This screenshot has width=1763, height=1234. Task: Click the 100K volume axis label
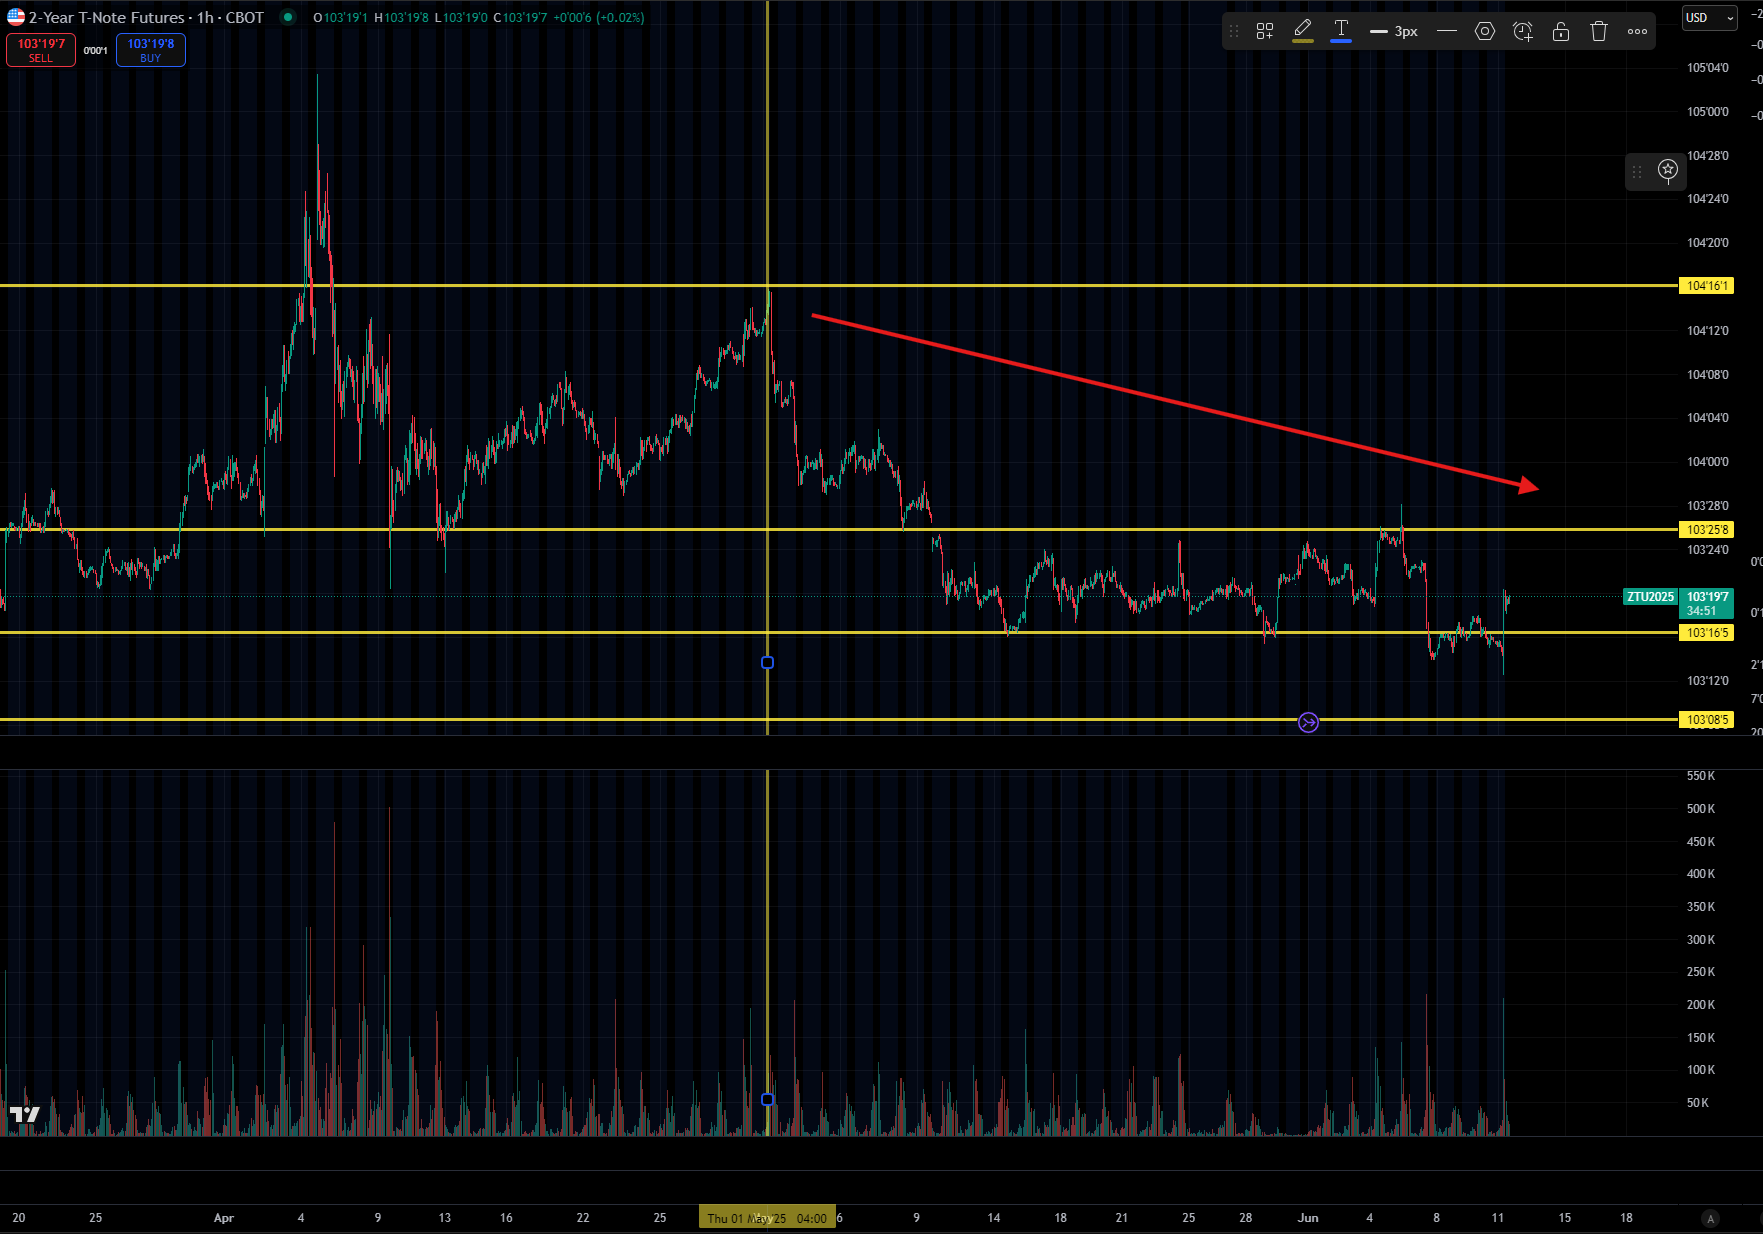[x=1700, y=1070]
